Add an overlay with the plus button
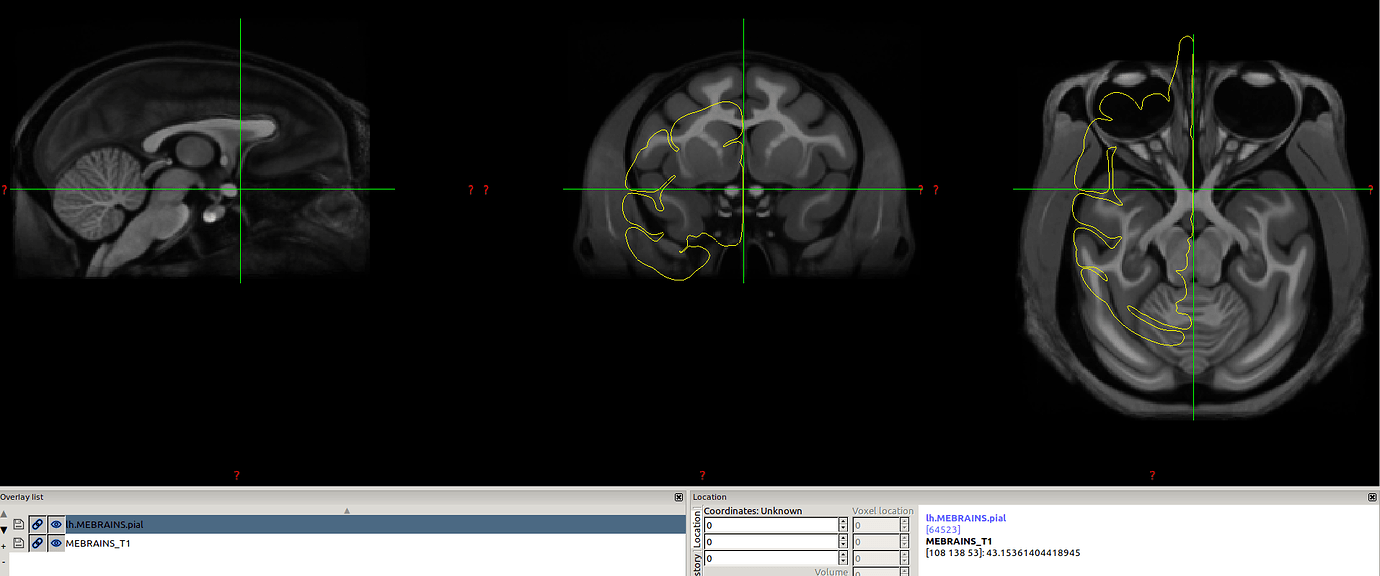The width and height of the screenshot is (1380, 576). (x=4, y=546)
